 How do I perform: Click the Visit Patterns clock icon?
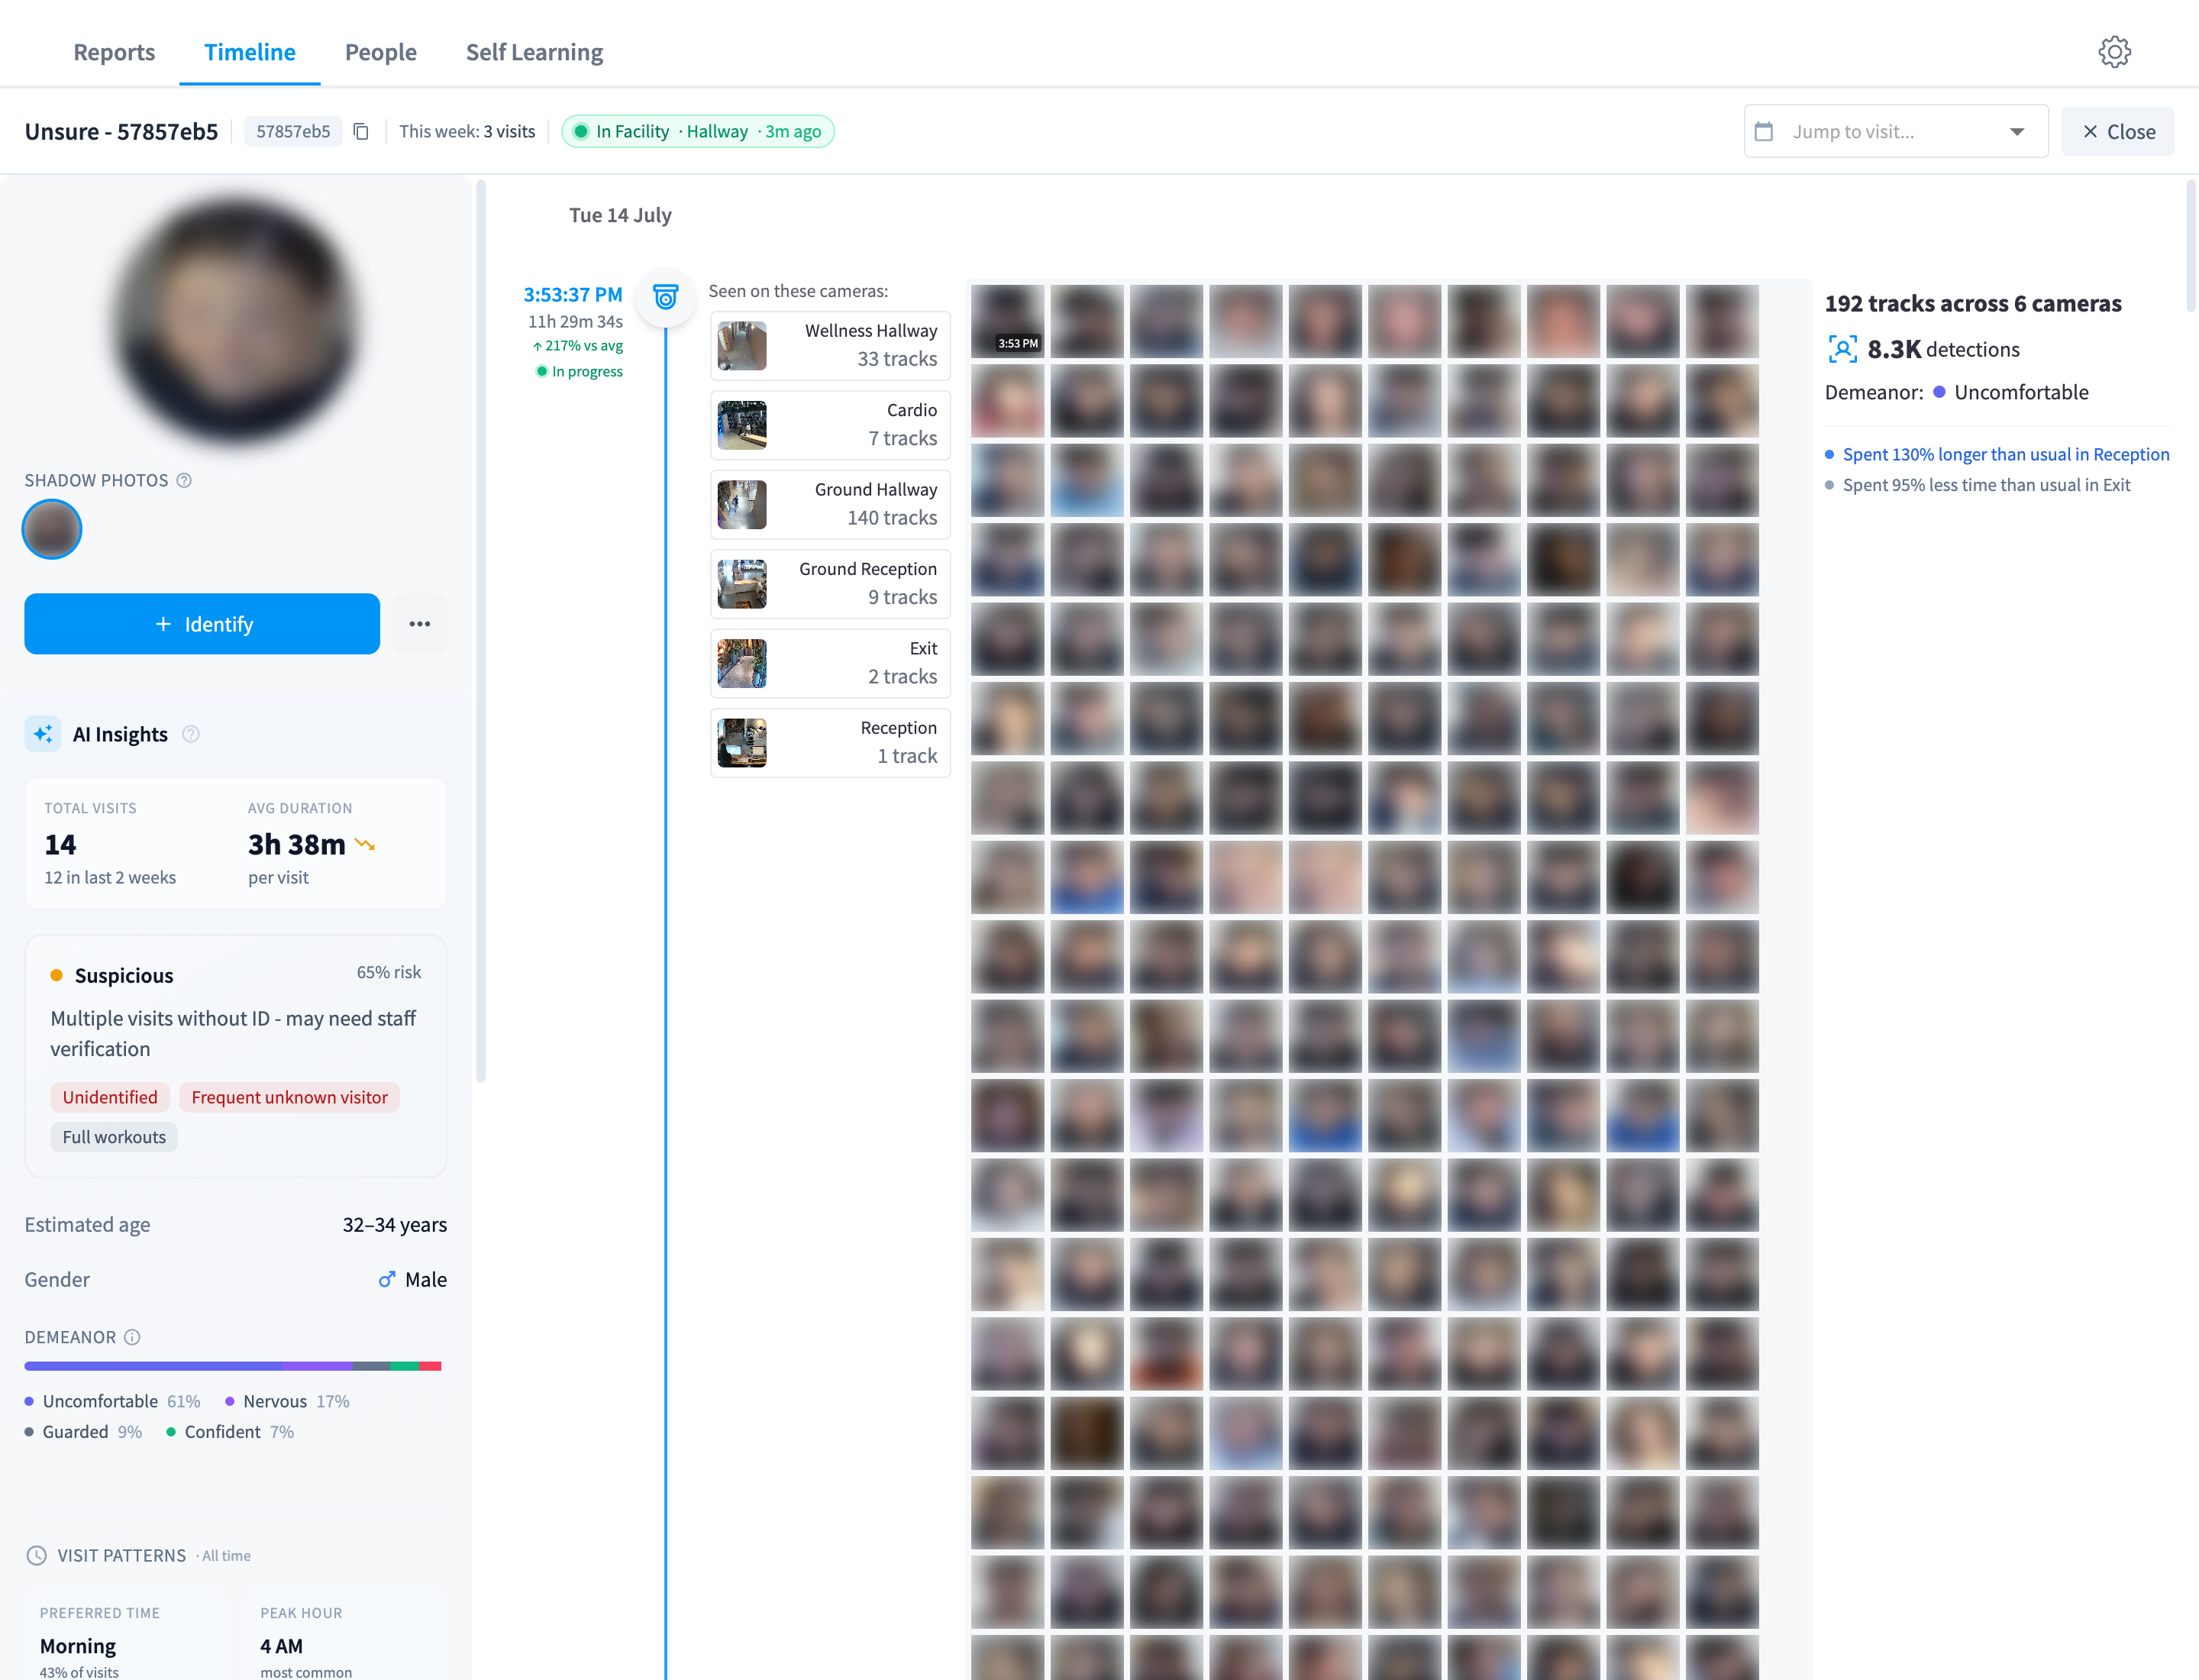(x=36, y=1555)
